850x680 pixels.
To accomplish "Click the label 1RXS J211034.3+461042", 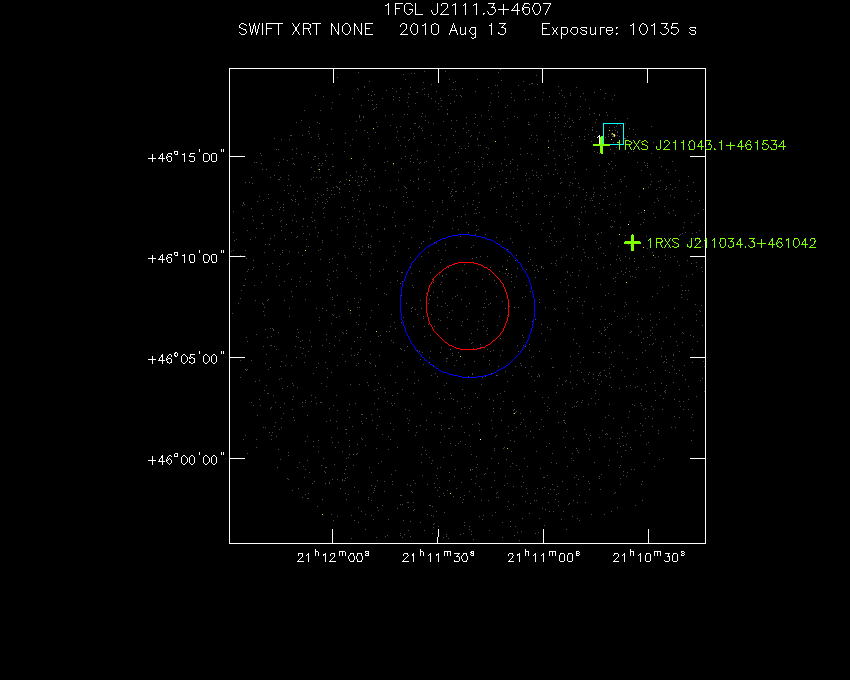I will [732, 243].
